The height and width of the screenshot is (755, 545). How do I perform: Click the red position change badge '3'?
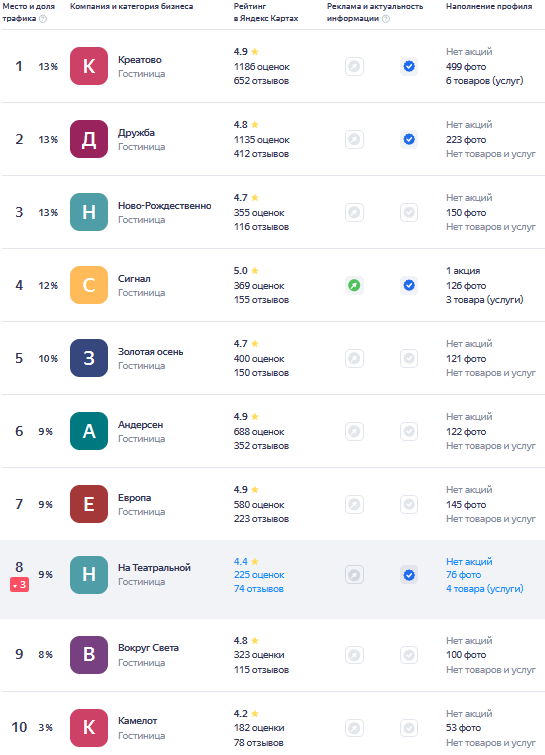pos(19,585)
